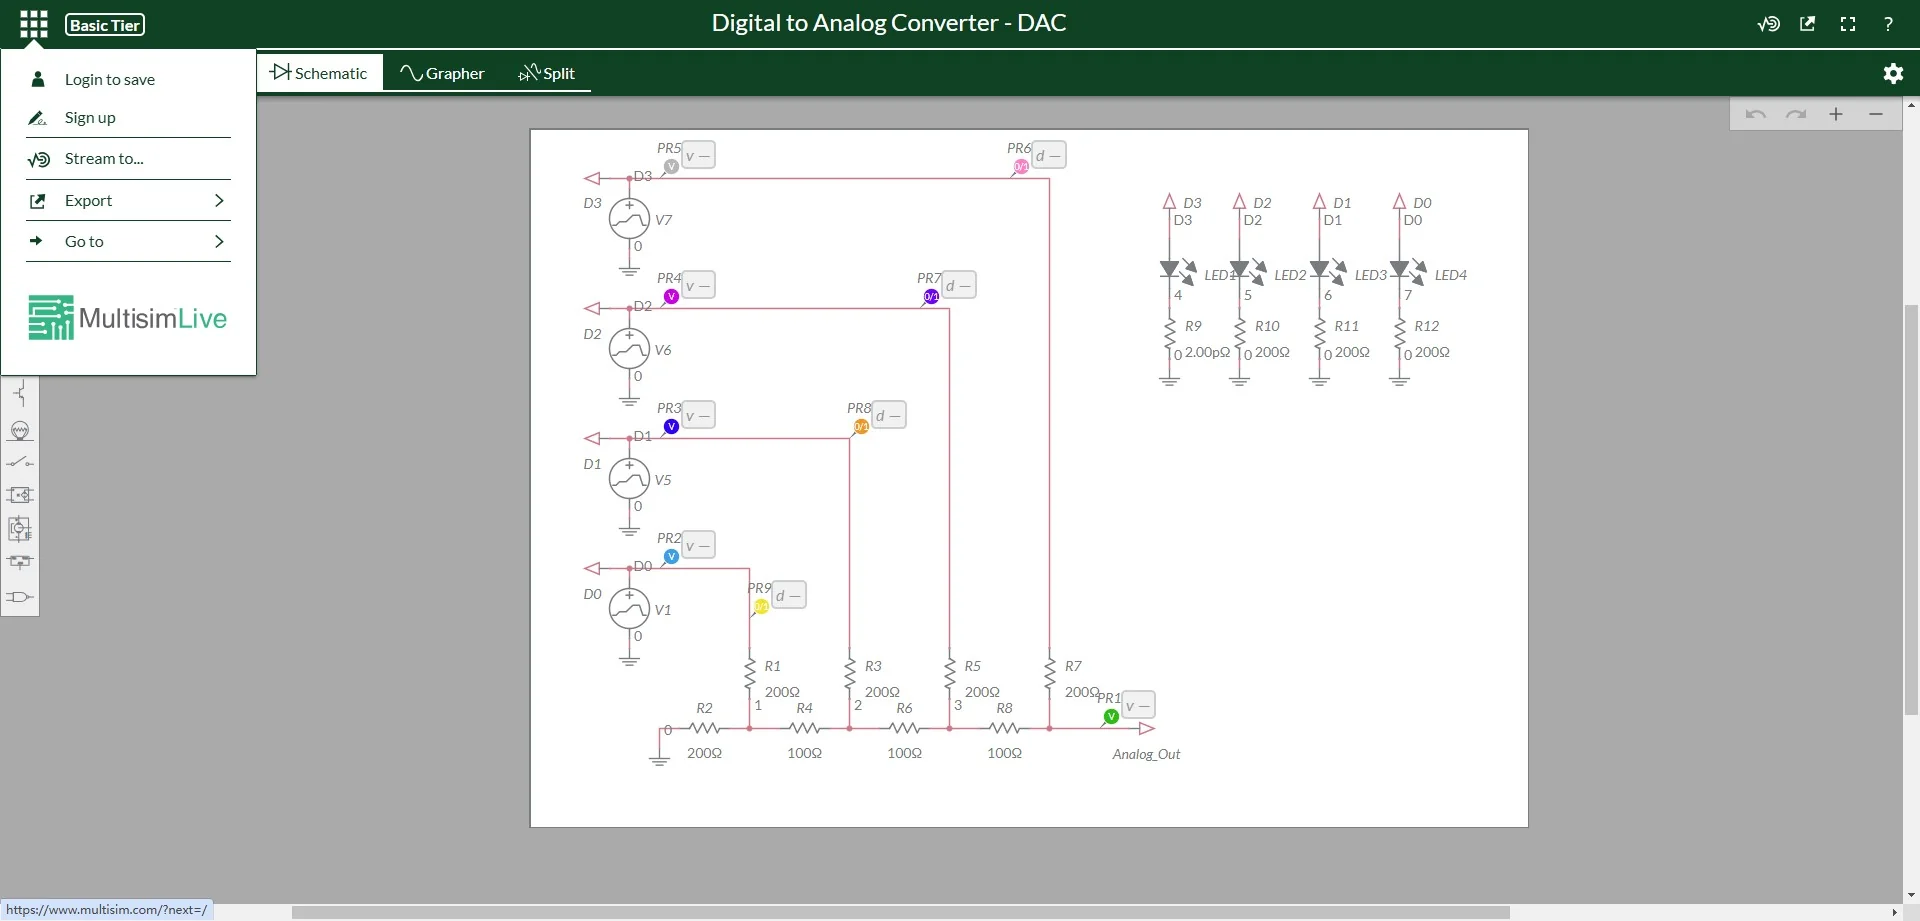Switch to the Split view tab

pyautogui.click(x=547, y=72)
